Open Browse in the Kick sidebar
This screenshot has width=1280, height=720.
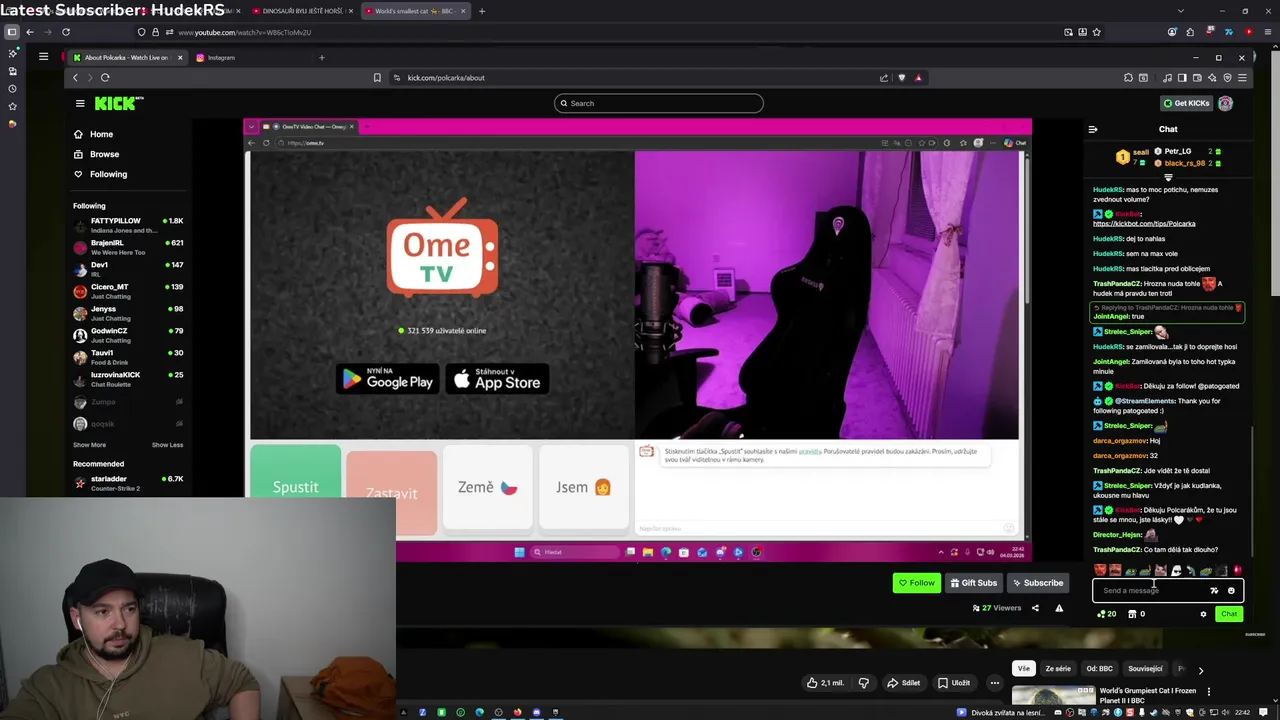pos(104,154)
